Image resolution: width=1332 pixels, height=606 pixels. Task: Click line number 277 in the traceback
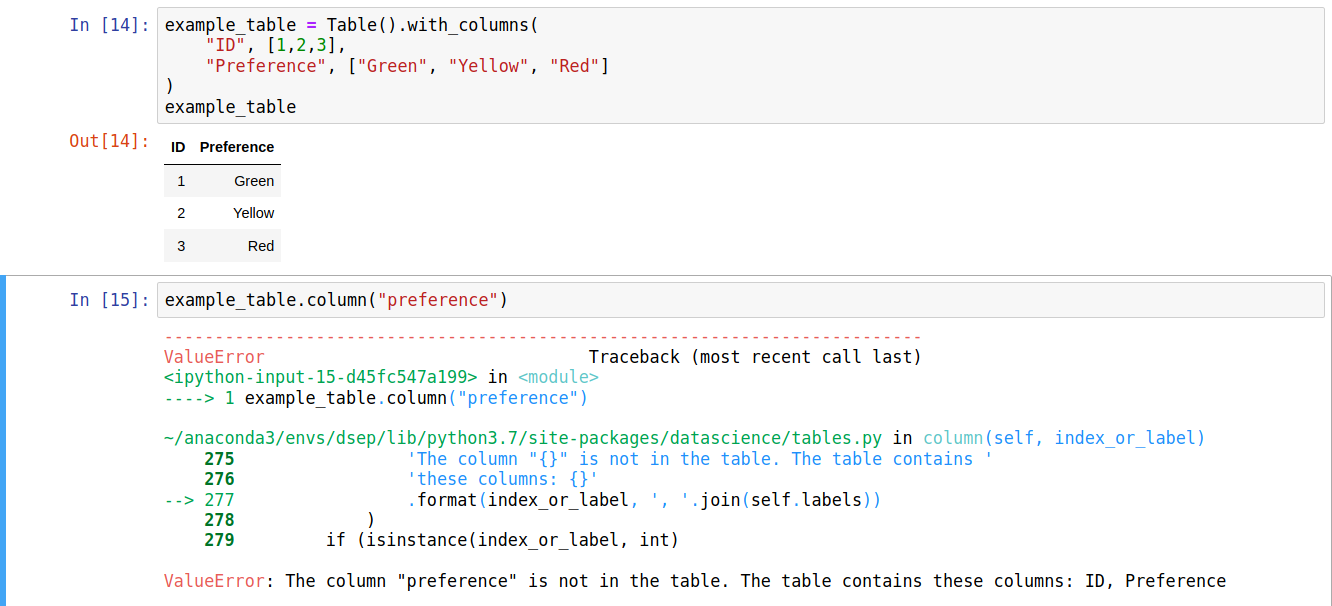218,499
